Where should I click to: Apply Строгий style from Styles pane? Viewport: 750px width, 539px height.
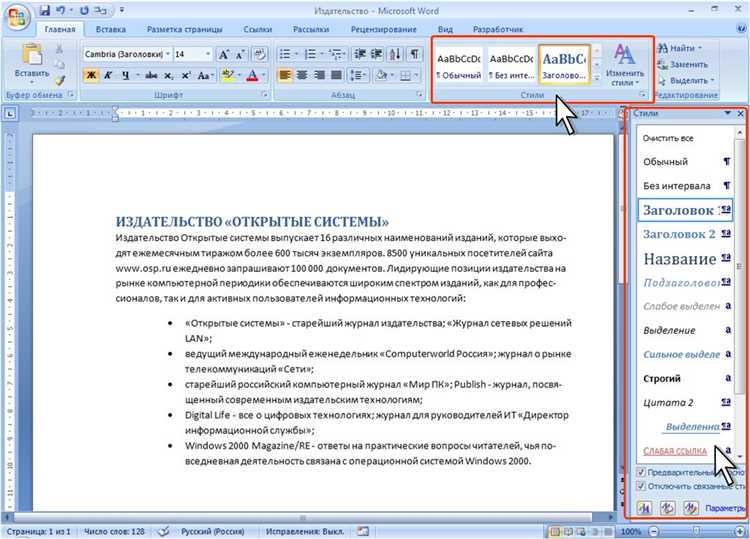(685, 378)
